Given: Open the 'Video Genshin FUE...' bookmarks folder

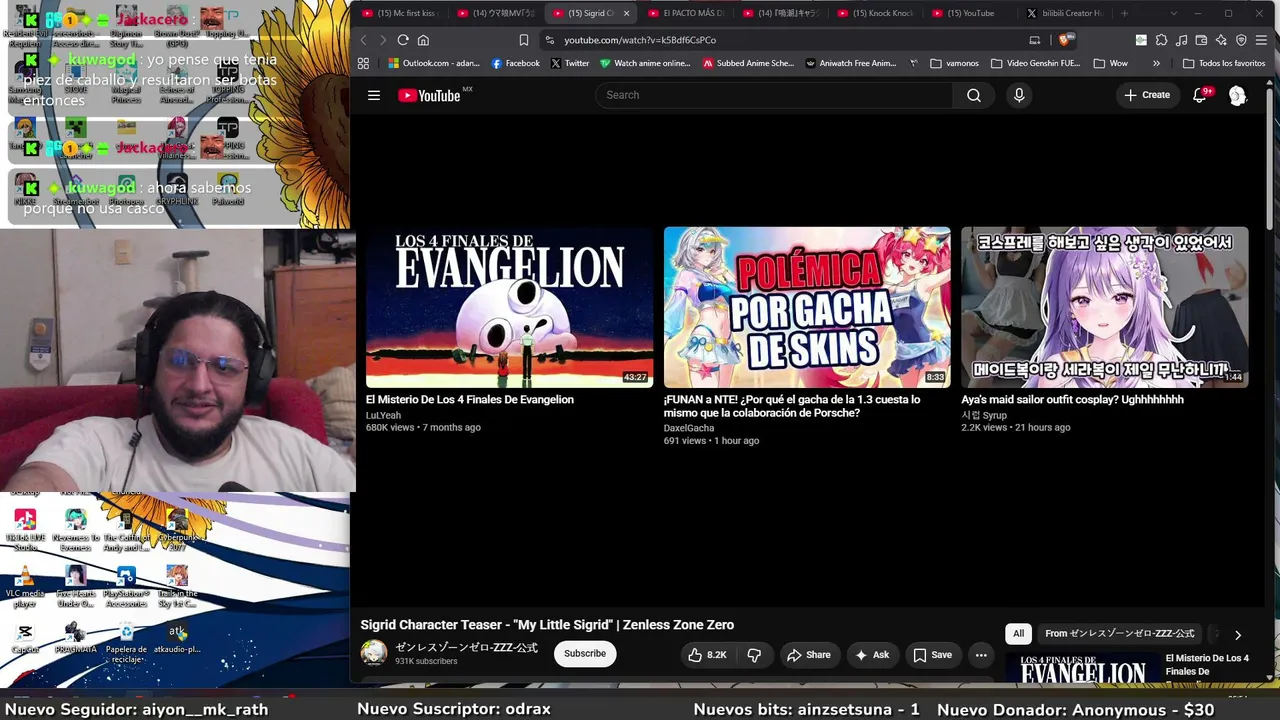Looking at the screenshot, I should click(1036, 63).
